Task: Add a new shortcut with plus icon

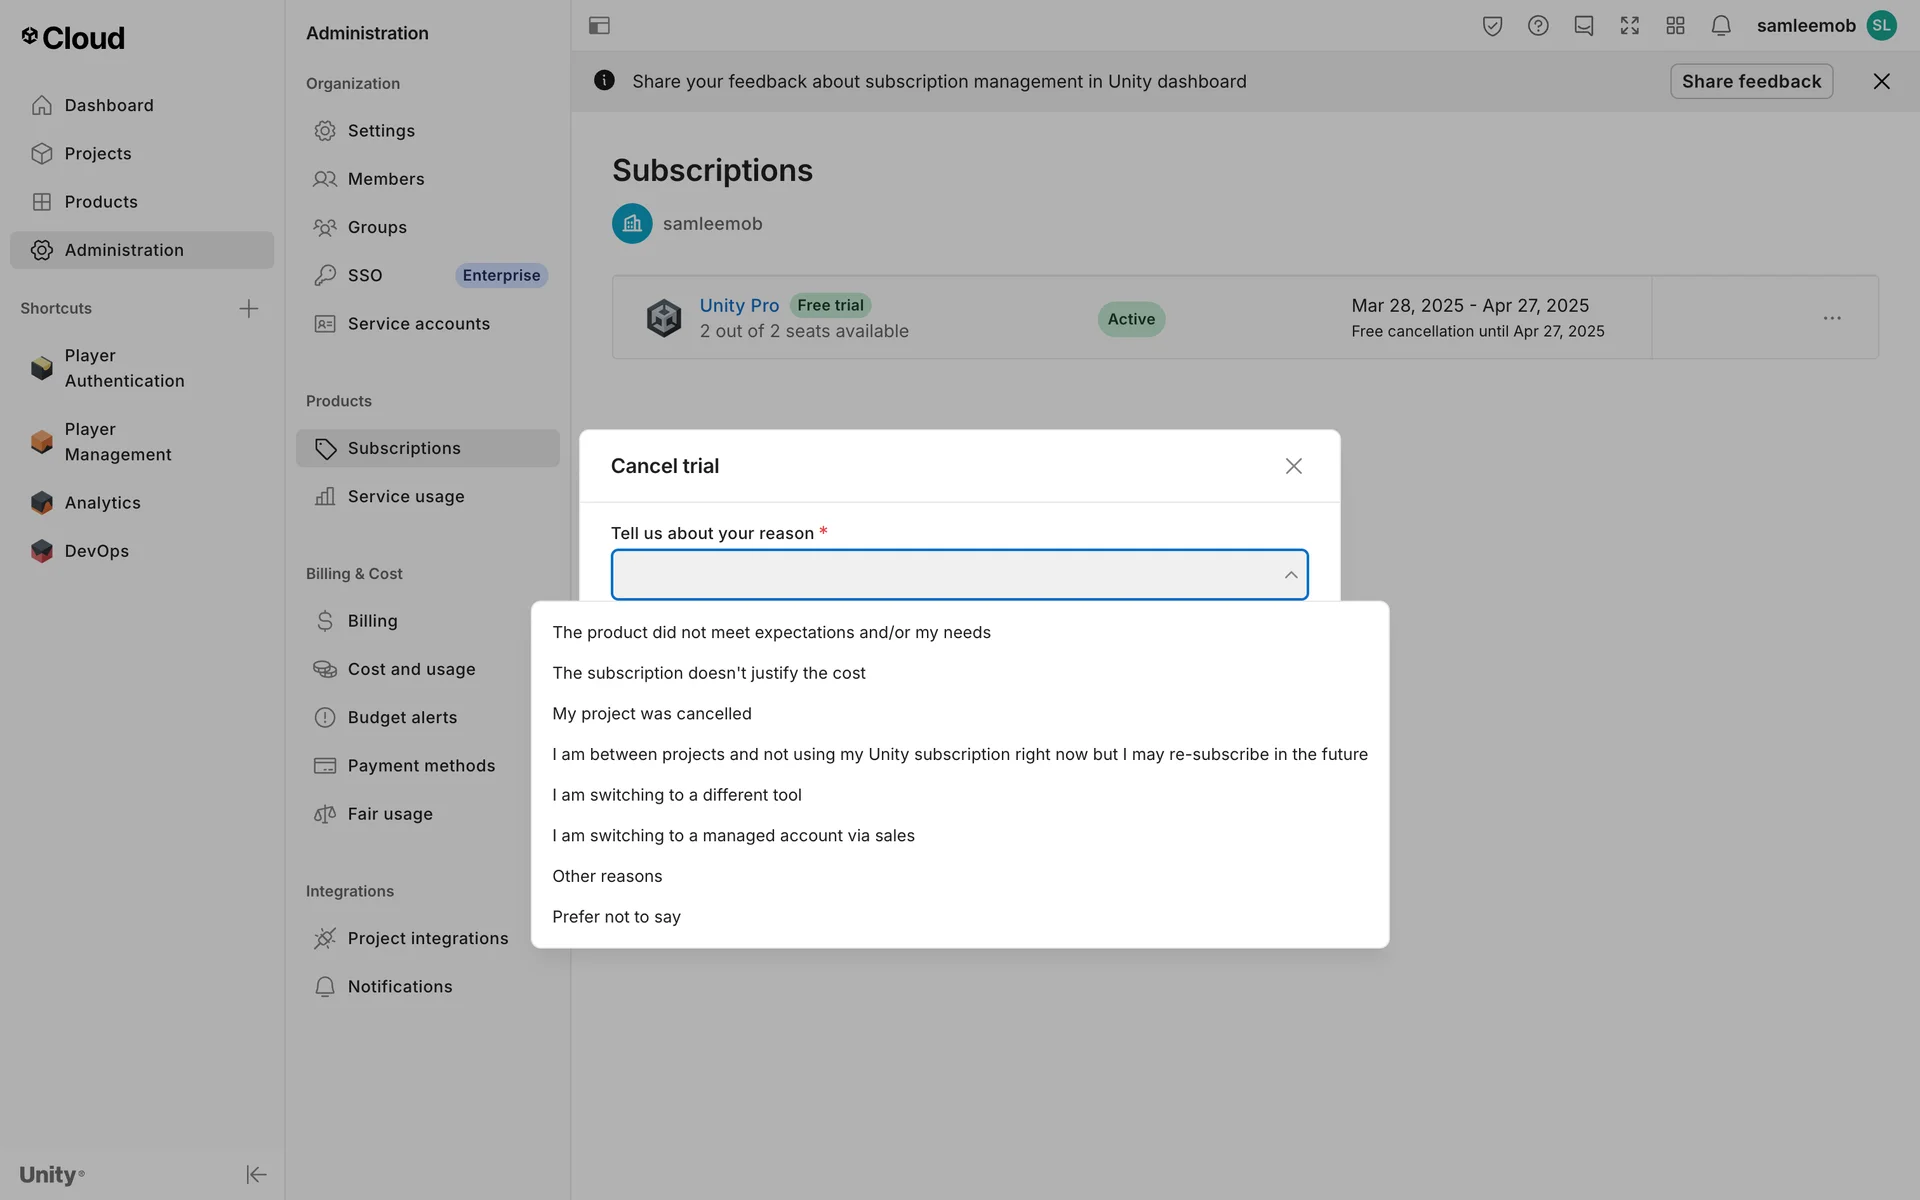Action: [249, 308]
